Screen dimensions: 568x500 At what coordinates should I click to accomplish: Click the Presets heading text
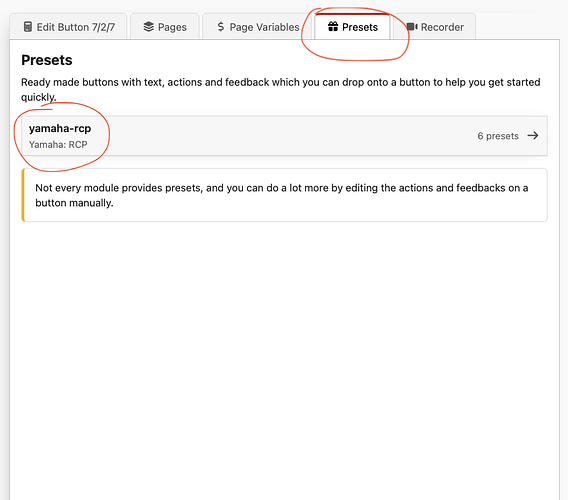point(47,60)
